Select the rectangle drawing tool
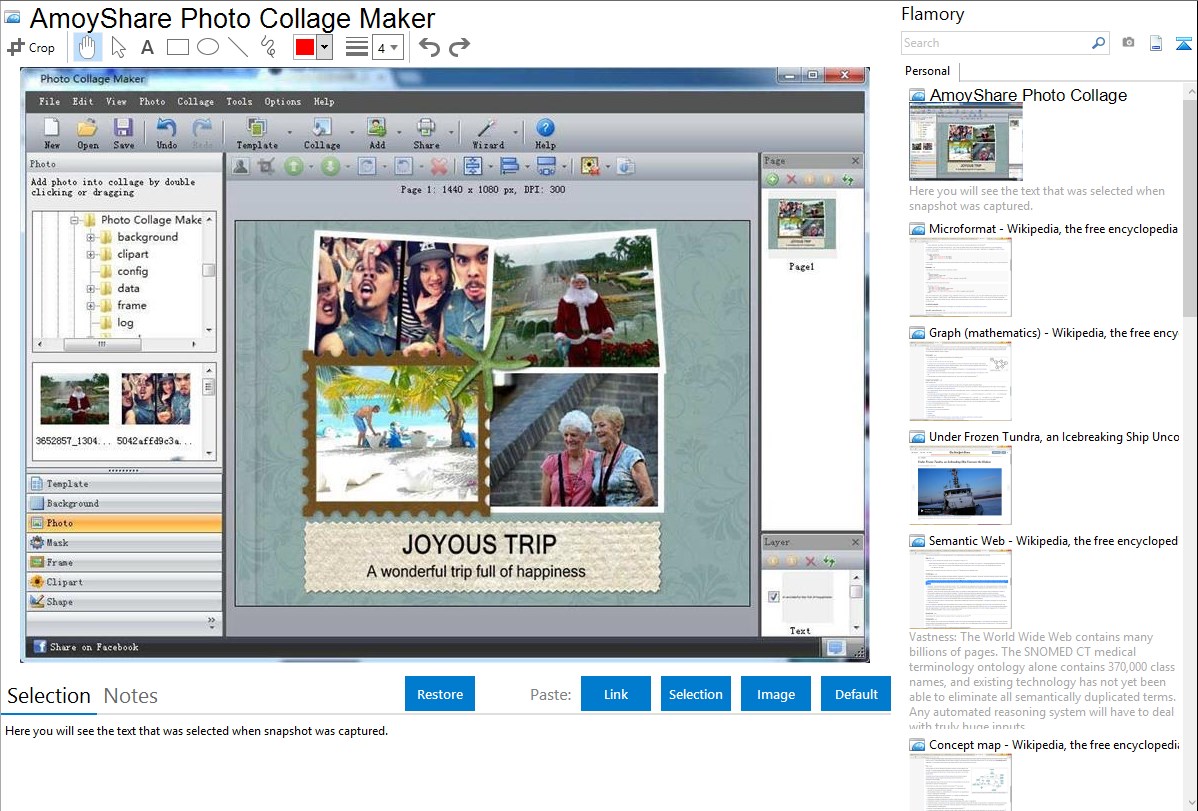1198x811 pixels. (x=177, y=47)
